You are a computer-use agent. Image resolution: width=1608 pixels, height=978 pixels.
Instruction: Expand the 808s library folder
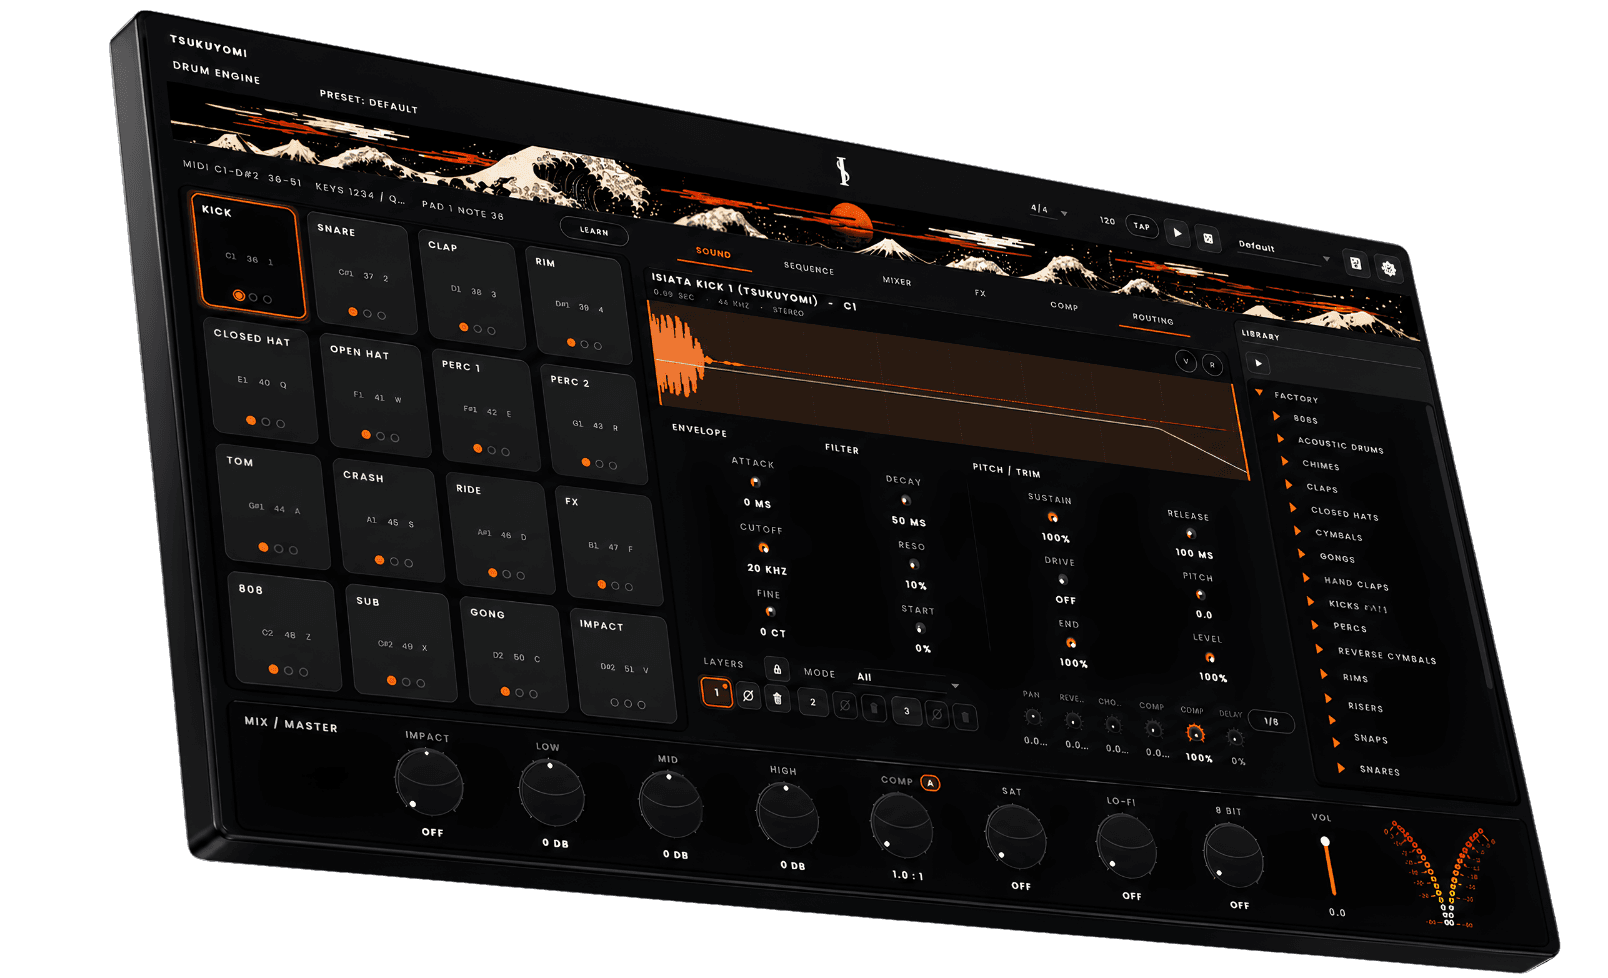click(x=1276, y=416)
